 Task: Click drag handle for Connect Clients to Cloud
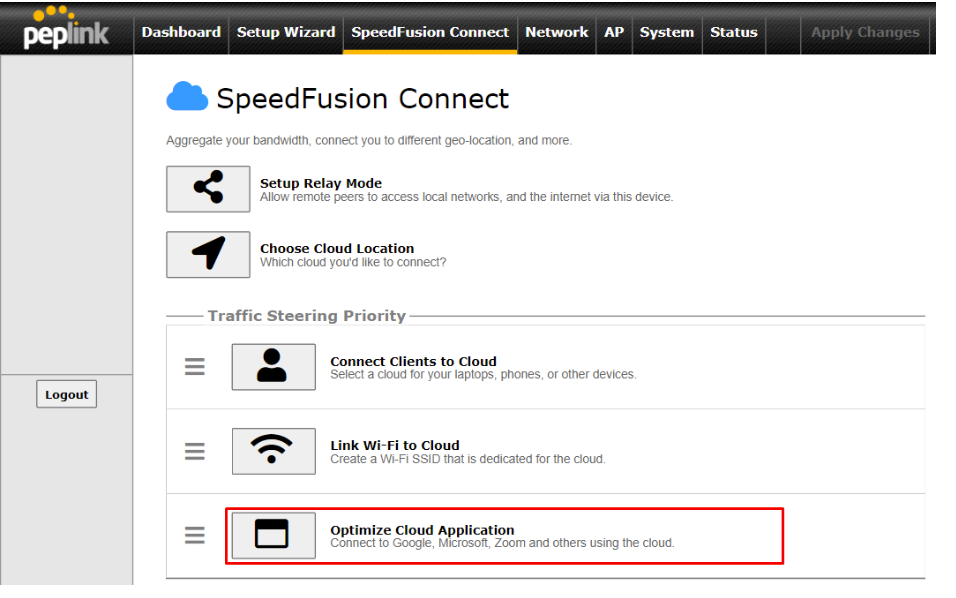(194, 366)
